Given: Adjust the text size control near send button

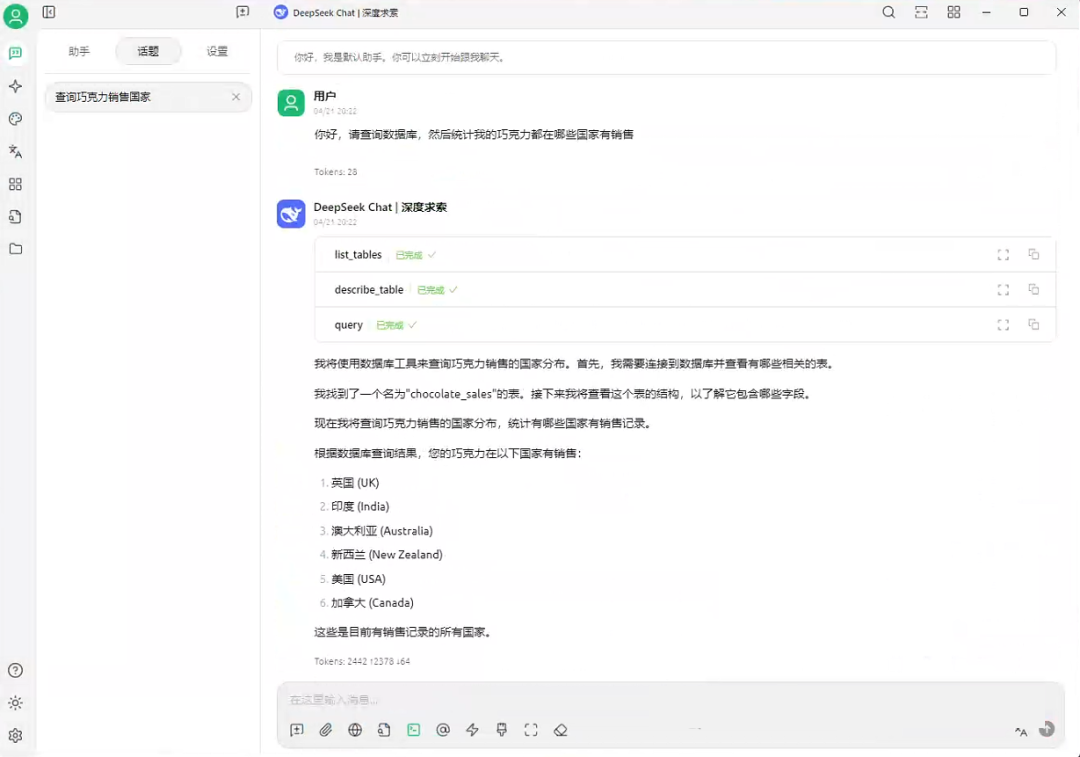Looking at the screenshot, I should pyautogui.click(x=1020, y=732).
